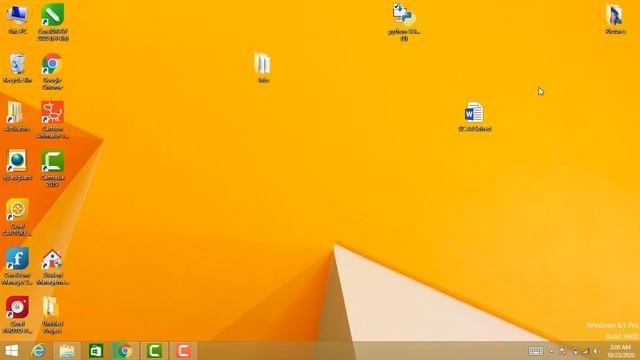Screen dimensions: 640x360
Task: Switch to red Camtasia recorder taskbar button
Action: coord(183,351)
